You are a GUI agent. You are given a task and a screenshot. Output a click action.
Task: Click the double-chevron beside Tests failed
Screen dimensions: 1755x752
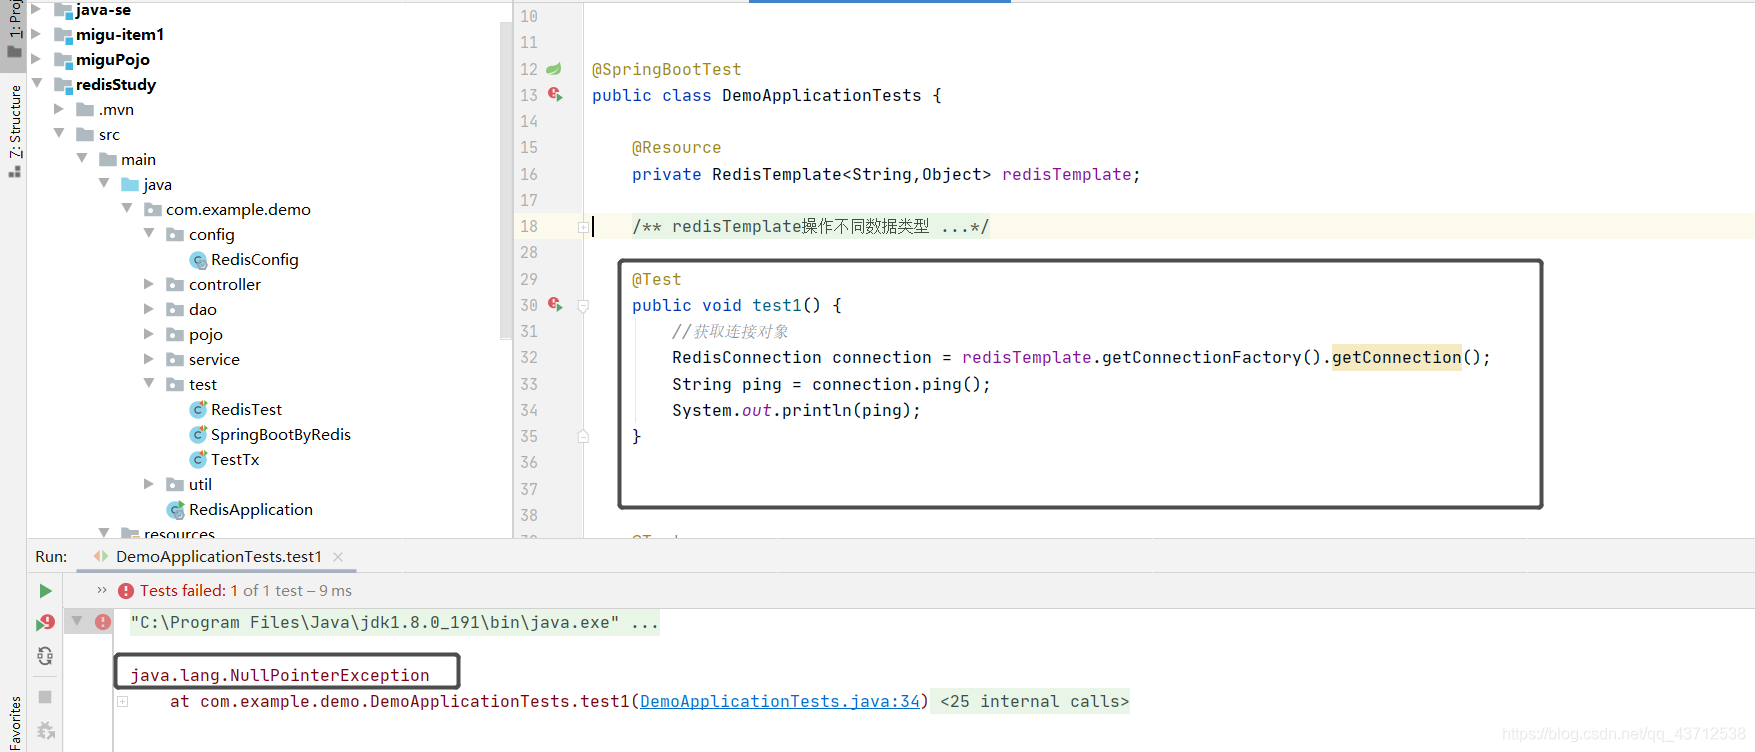coord(102,590)
